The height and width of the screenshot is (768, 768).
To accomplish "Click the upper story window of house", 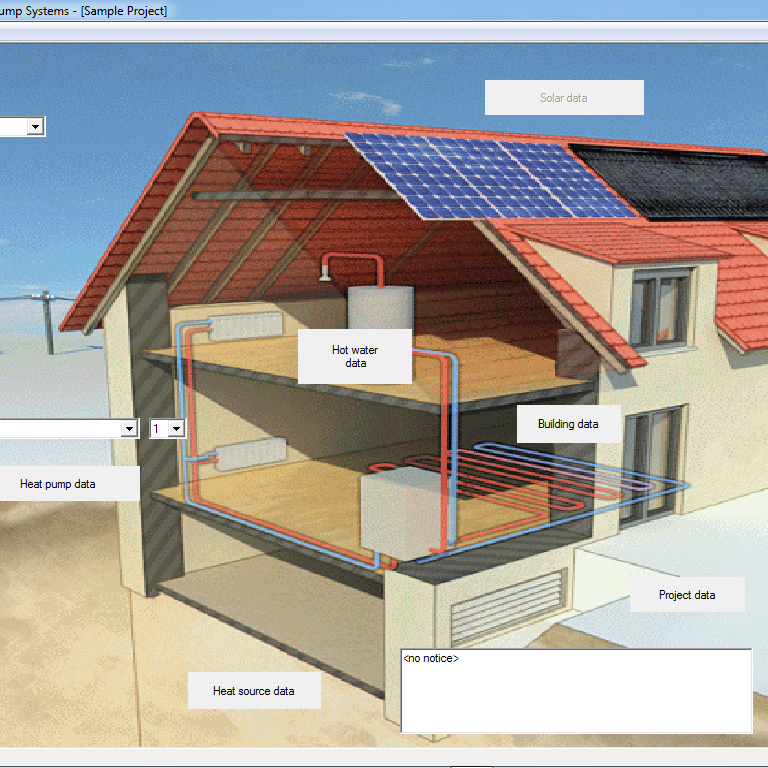I will [660, 306].
